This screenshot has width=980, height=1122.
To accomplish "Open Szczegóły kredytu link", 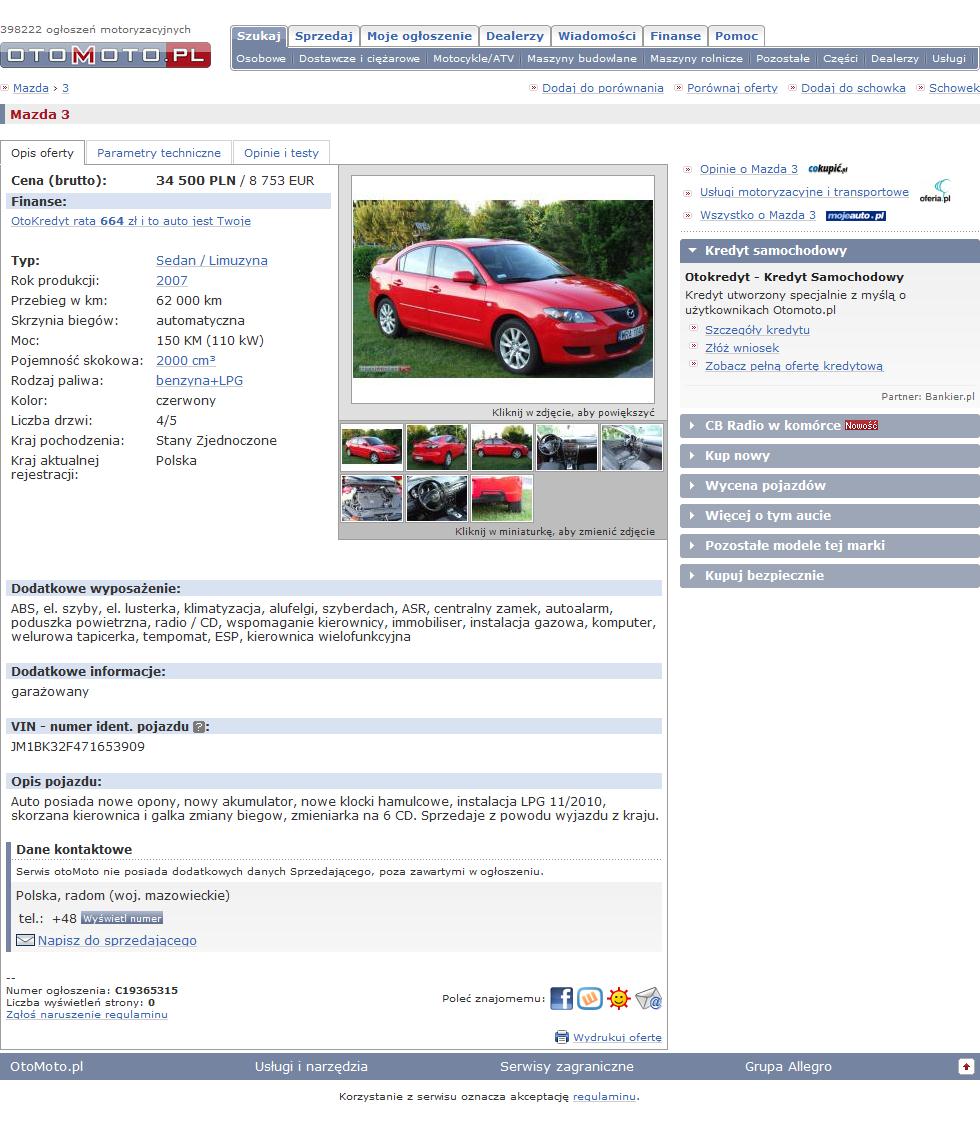I will tap(757, 330).
